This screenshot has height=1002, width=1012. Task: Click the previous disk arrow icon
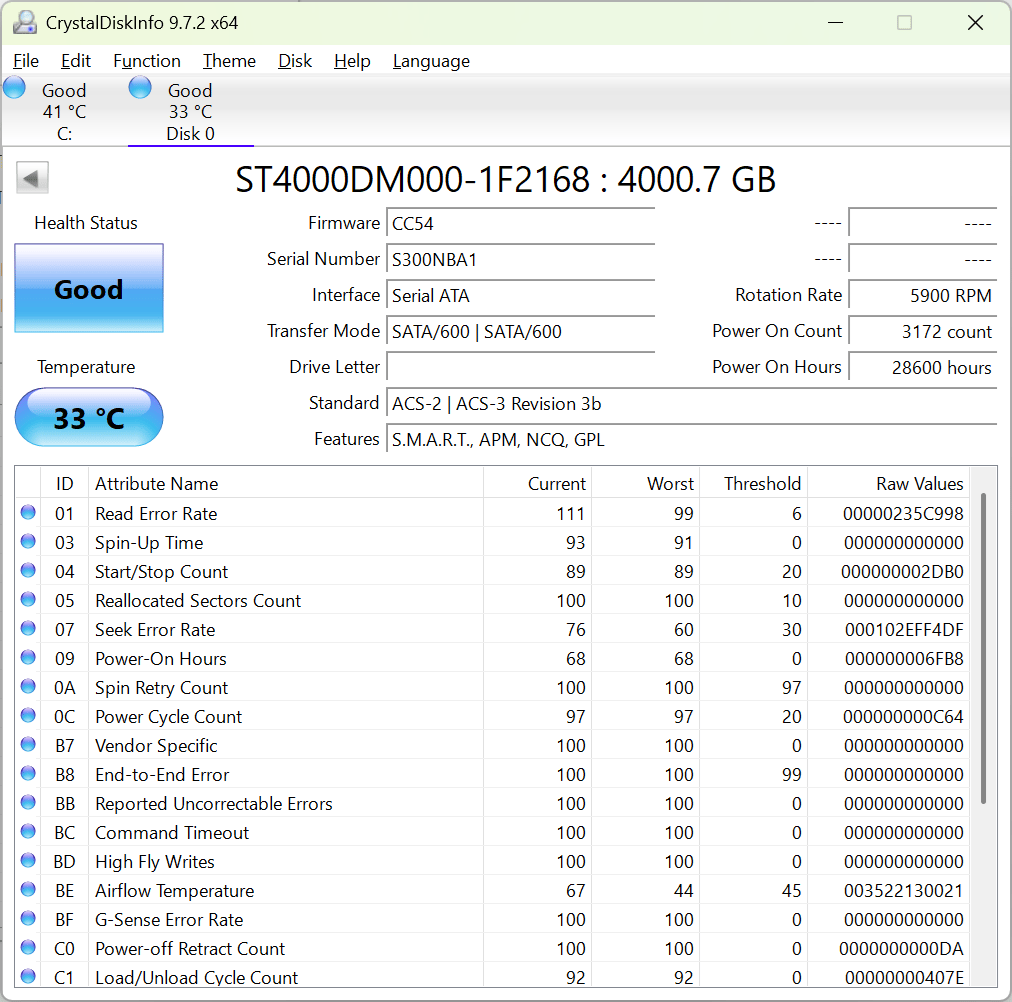click(x=32, y=177)
